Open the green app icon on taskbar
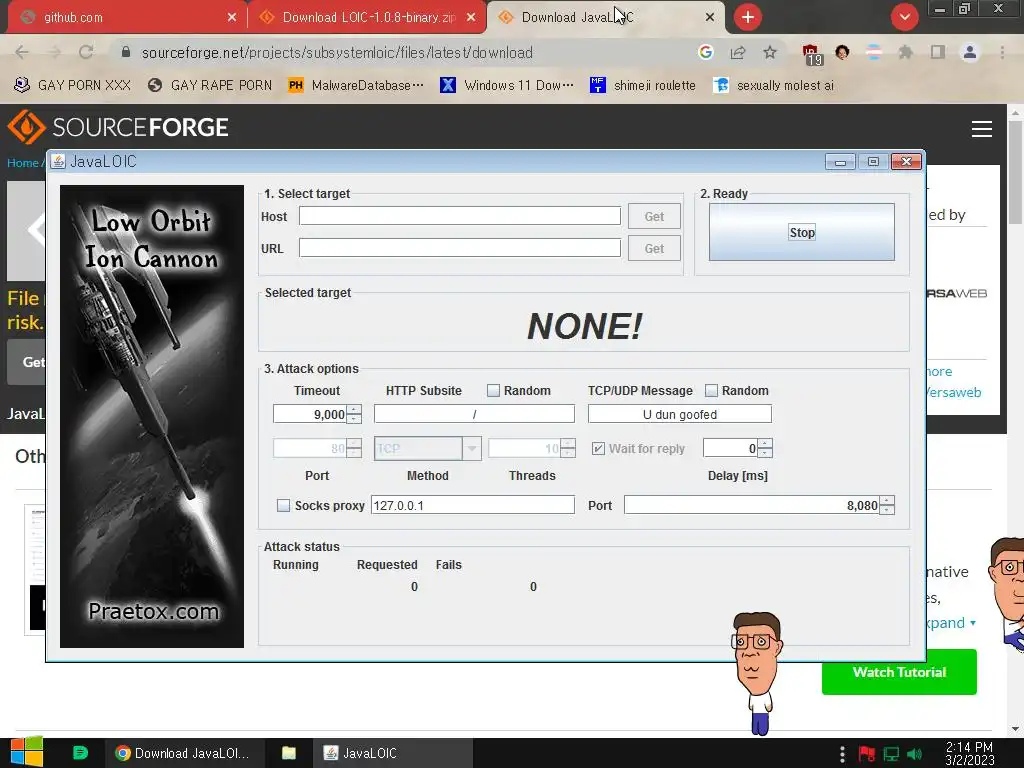 80,753
